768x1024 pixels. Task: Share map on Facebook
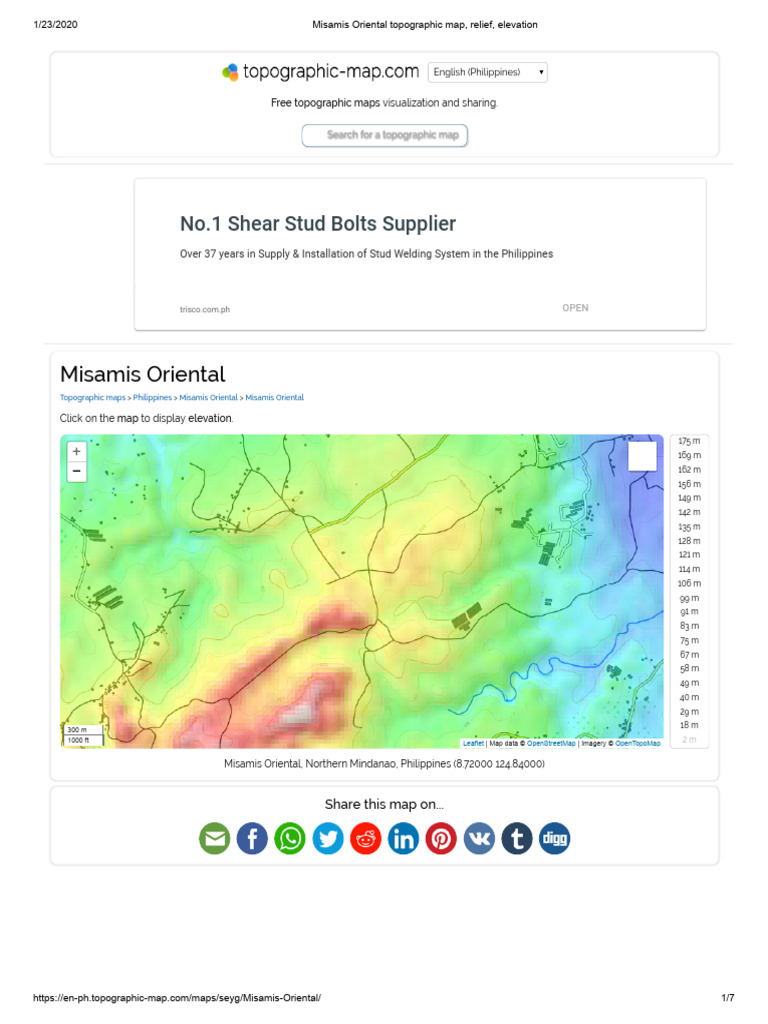coord(252,839)
